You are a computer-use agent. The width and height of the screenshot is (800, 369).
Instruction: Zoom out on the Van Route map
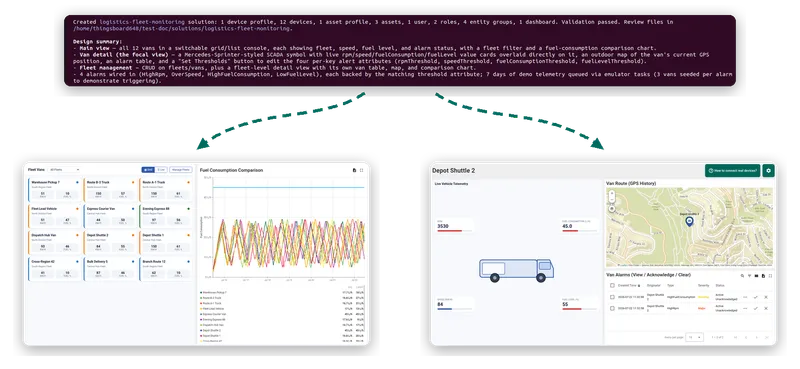(612, 200)
